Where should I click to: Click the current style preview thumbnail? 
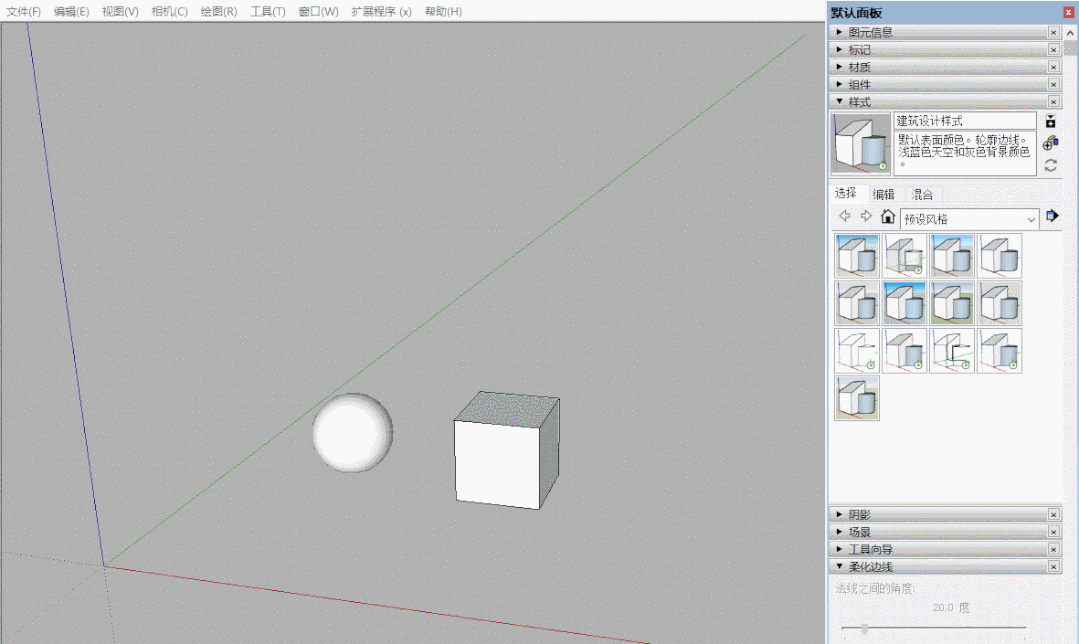[x=861, y=144]
